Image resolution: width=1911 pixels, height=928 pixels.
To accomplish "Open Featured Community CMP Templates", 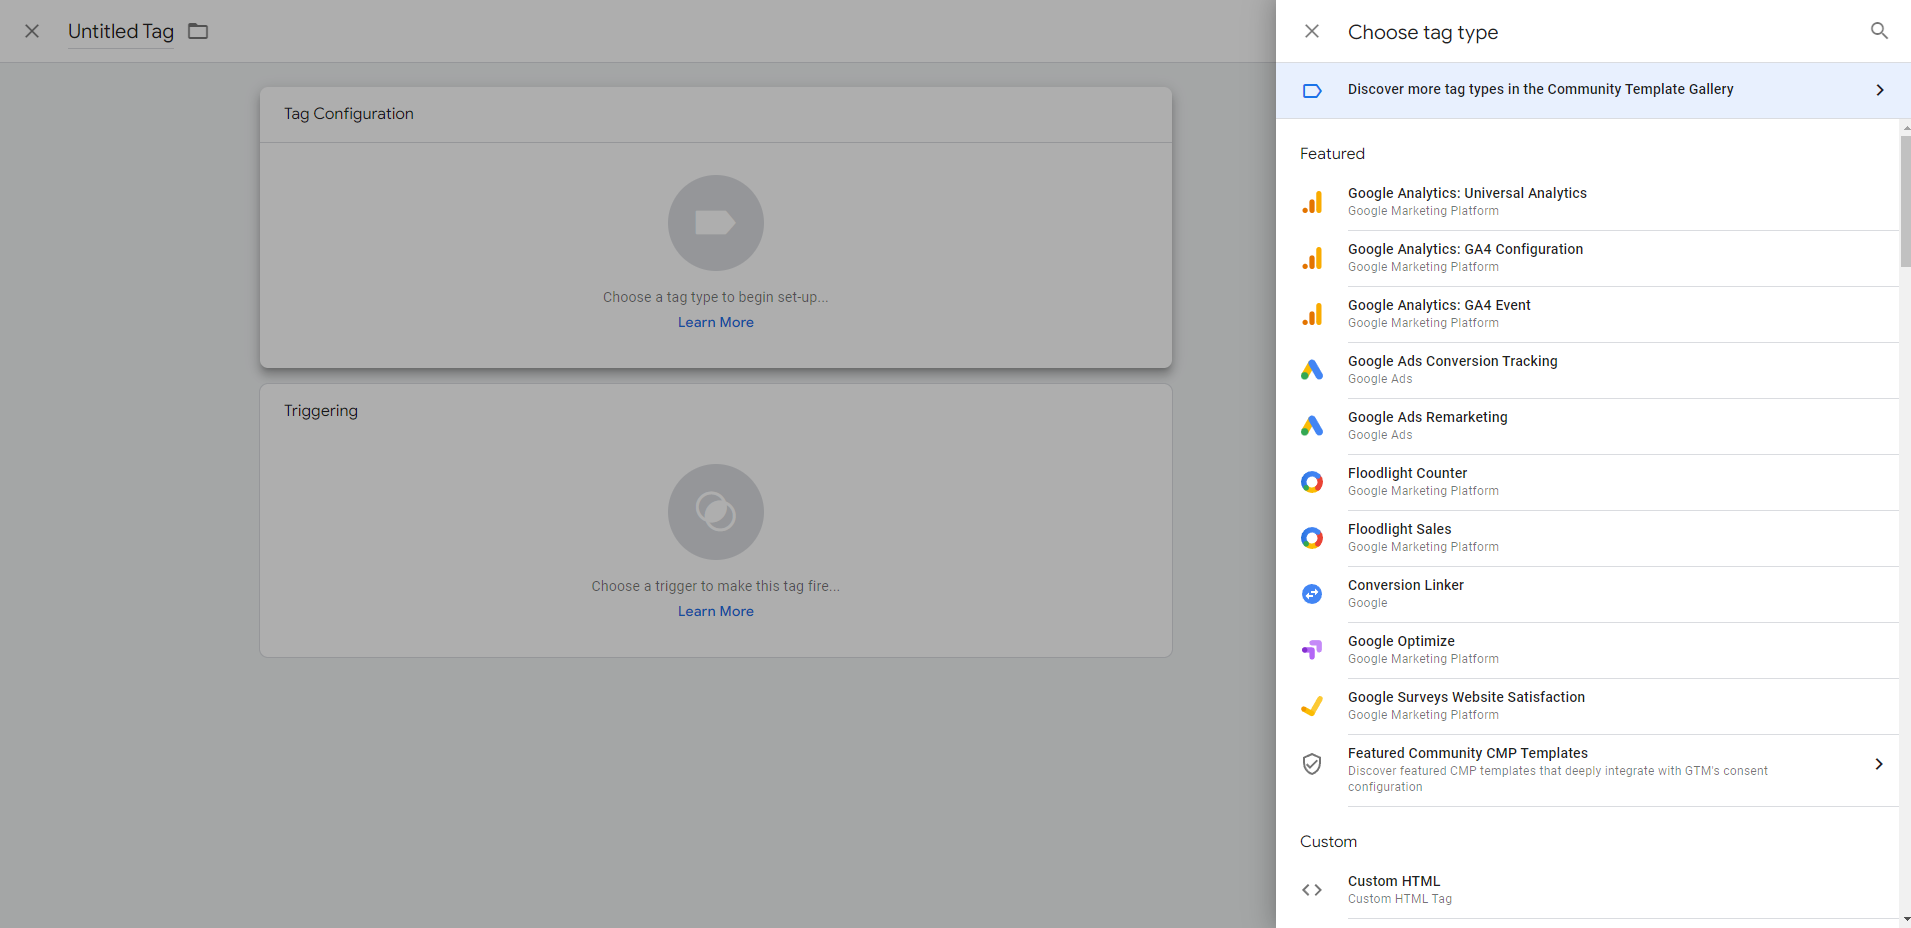I will tap(1588, 770).
